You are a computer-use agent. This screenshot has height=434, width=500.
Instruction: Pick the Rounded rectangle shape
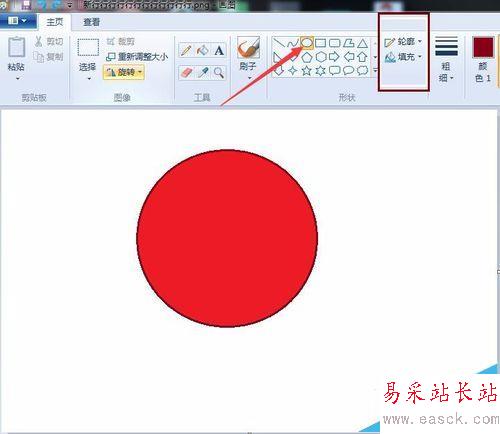(334, 43)
